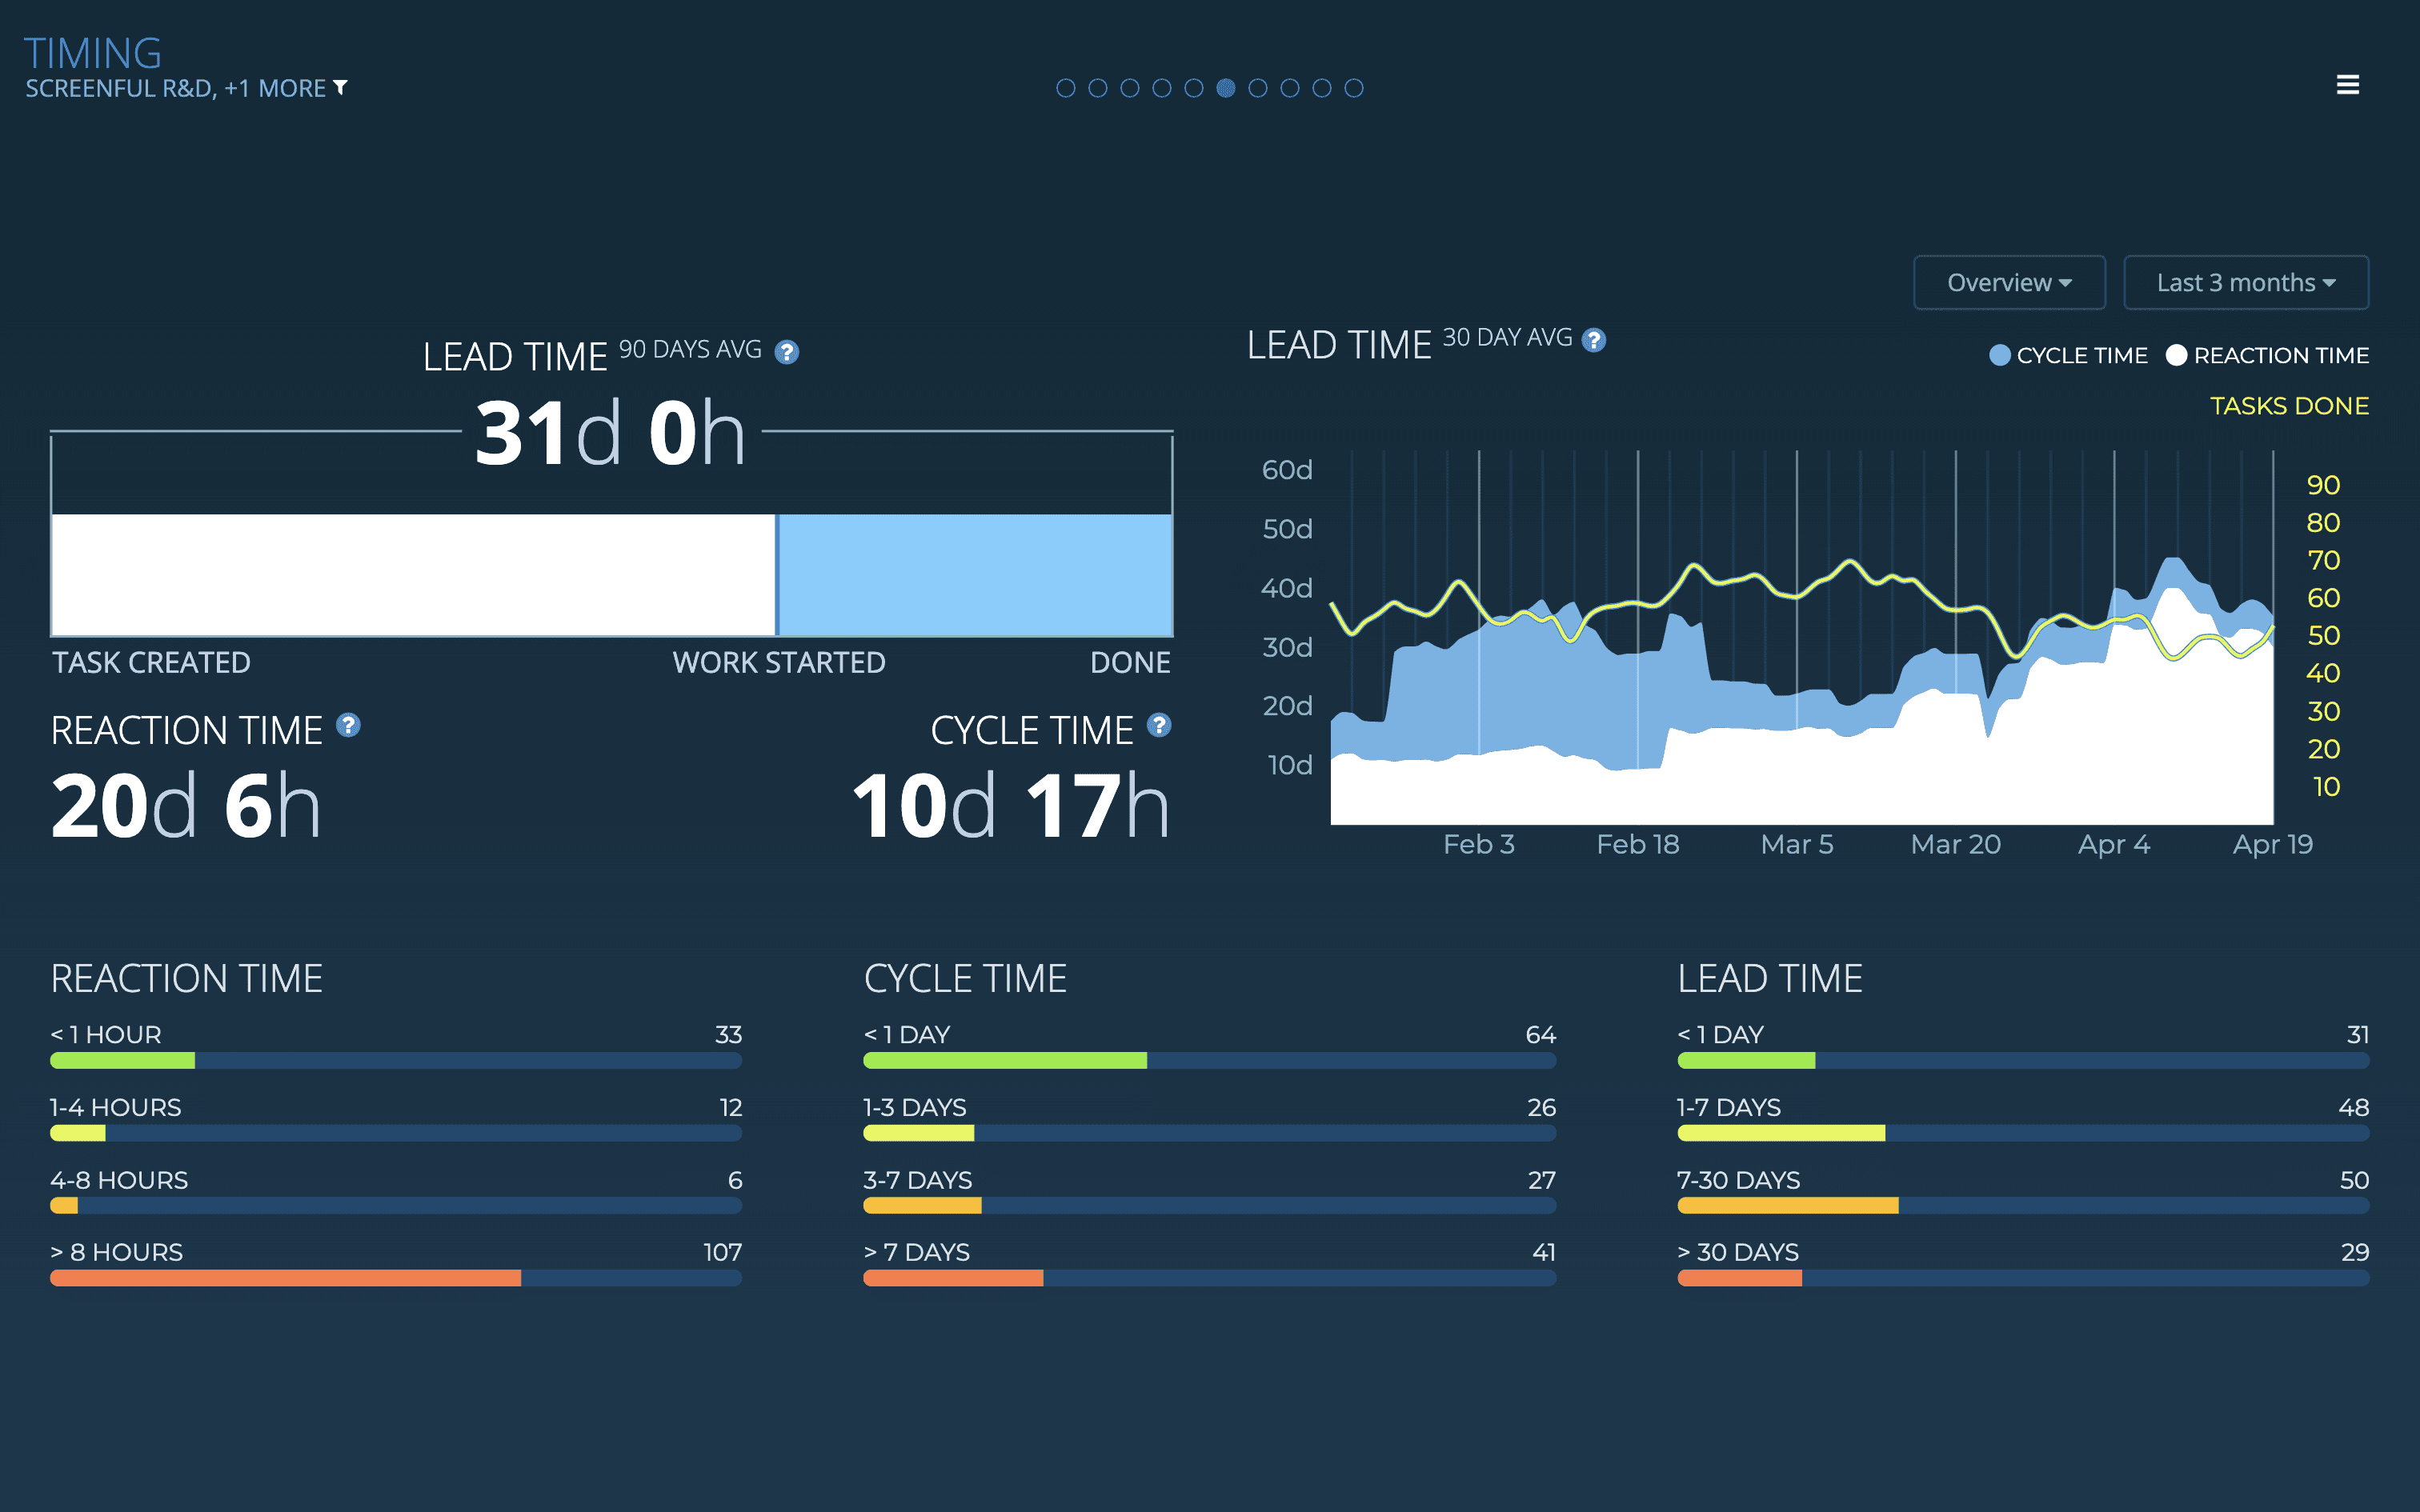The height and width of the screenshot is (1512, 2420).
Task: Select the active sixth page indicator dot
Action: pos(1226,88)
